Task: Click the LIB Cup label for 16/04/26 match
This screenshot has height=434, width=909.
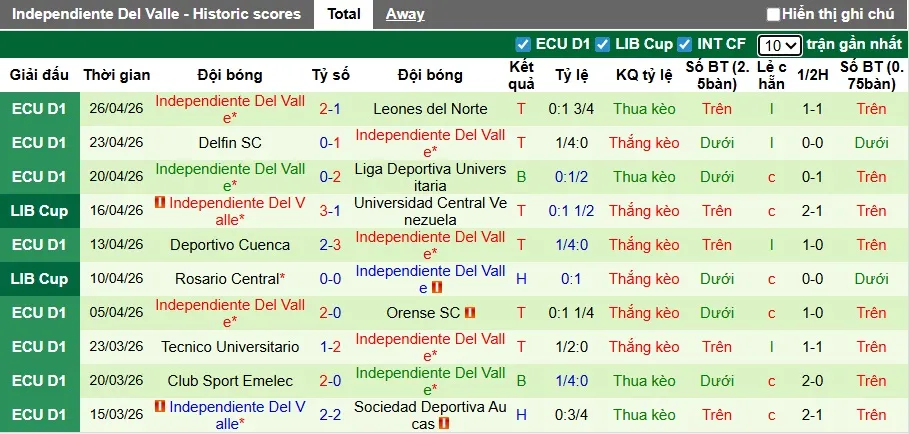Action: (x=40, y=211)
